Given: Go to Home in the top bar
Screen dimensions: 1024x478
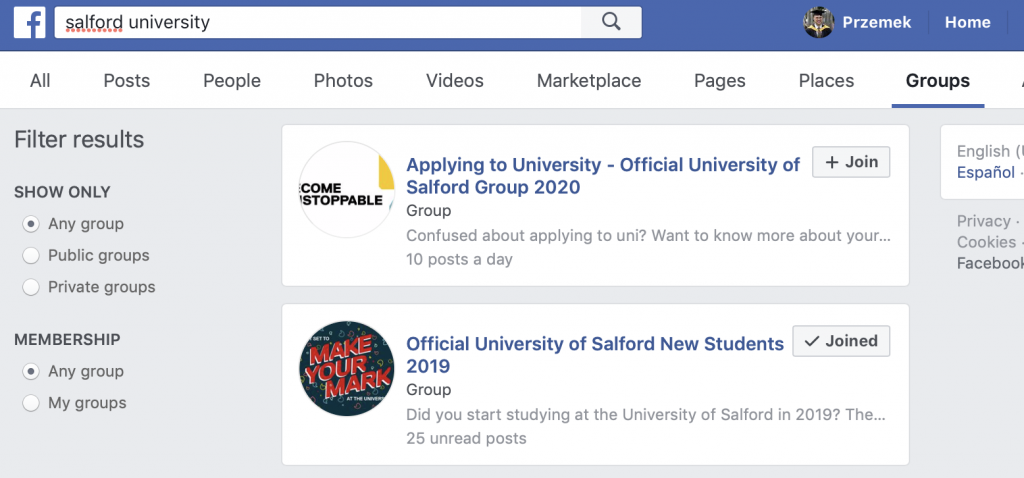Looking at the screenshot, I should pos(967,22).
